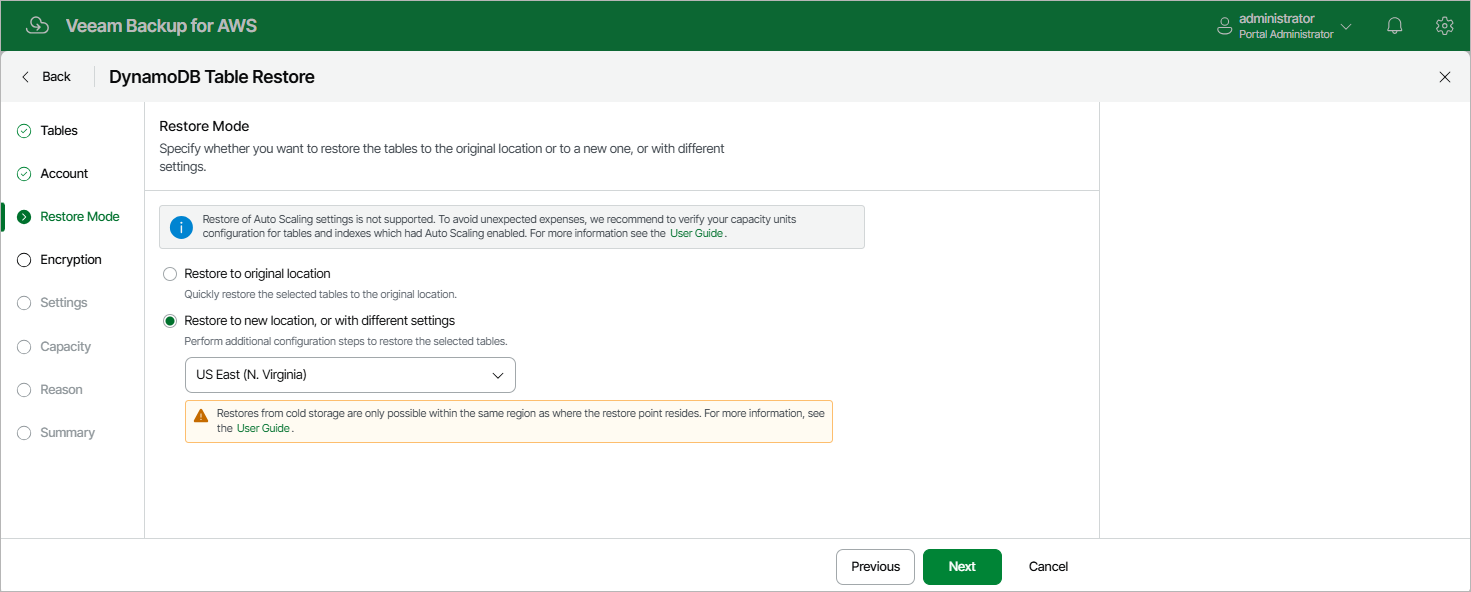Click 'Quickly restore the selected tables' description
The width and height of the screenshot is (1471, 592).
coord(320,295)
